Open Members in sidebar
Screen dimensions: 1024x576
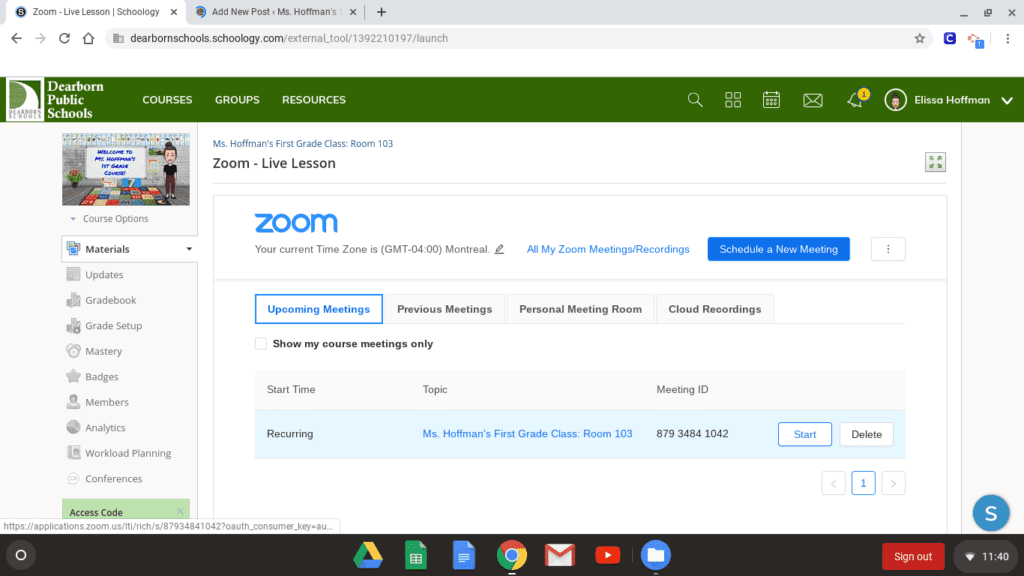[106, 402]
